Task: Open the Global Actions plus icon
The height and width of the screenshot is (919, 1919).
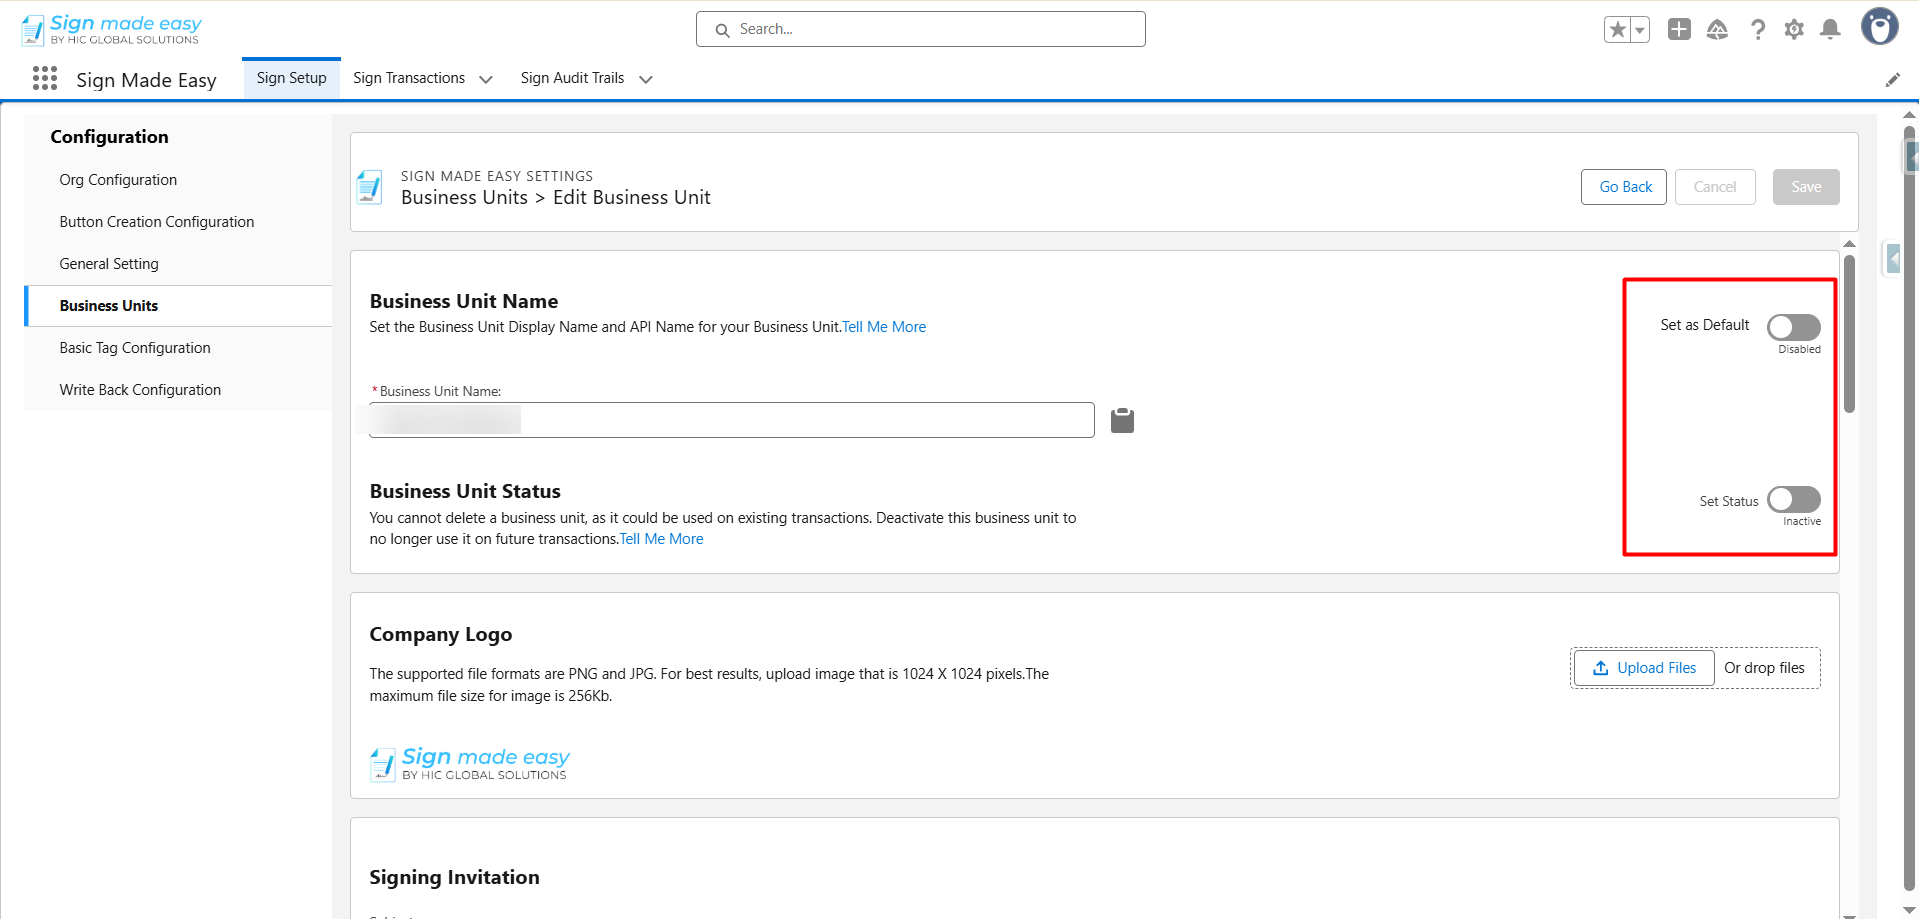Action: pos(1679,30)
